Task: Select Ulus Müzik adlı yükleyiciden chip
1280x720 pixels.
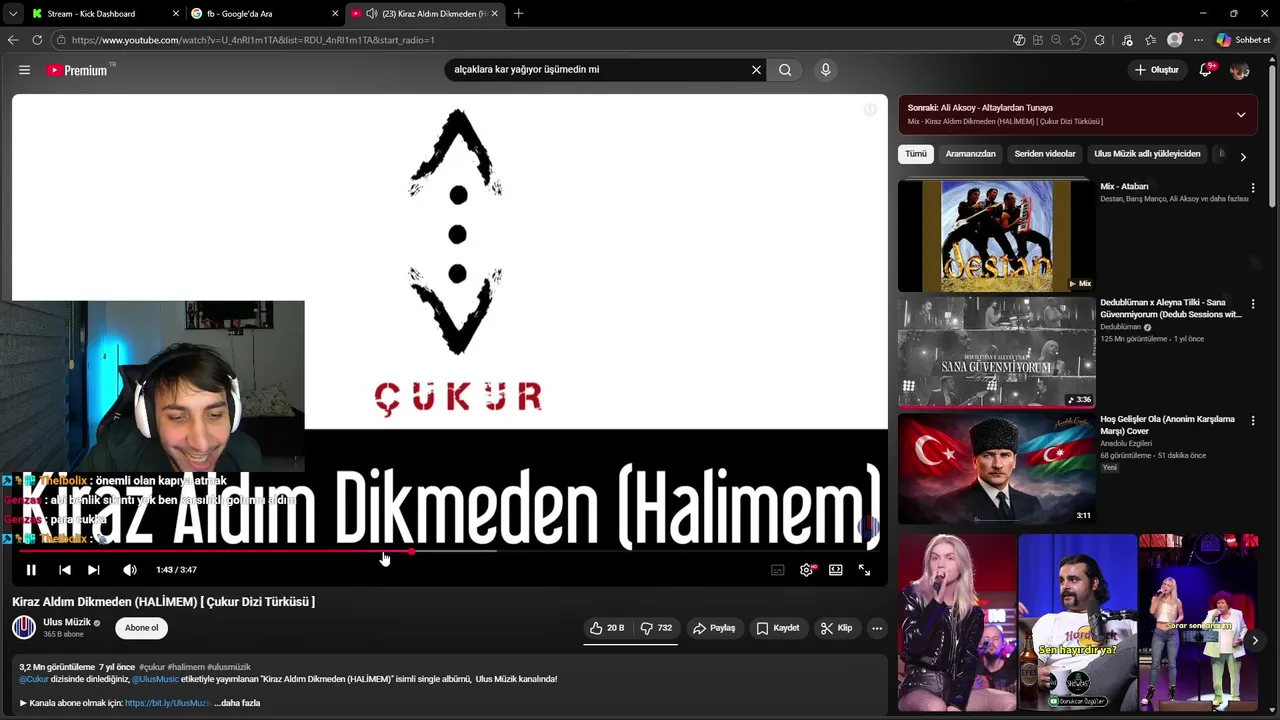Action: (x=1147, y=154)
